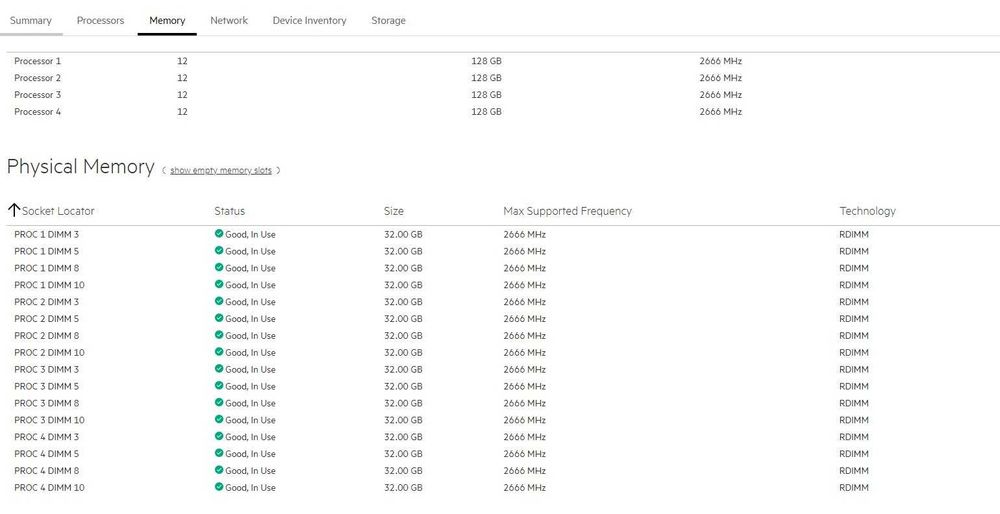The height and width of the screenshot is (514, 1000).
Task: Go to the Device Inventory tab
Action: (x=309, y=20)
